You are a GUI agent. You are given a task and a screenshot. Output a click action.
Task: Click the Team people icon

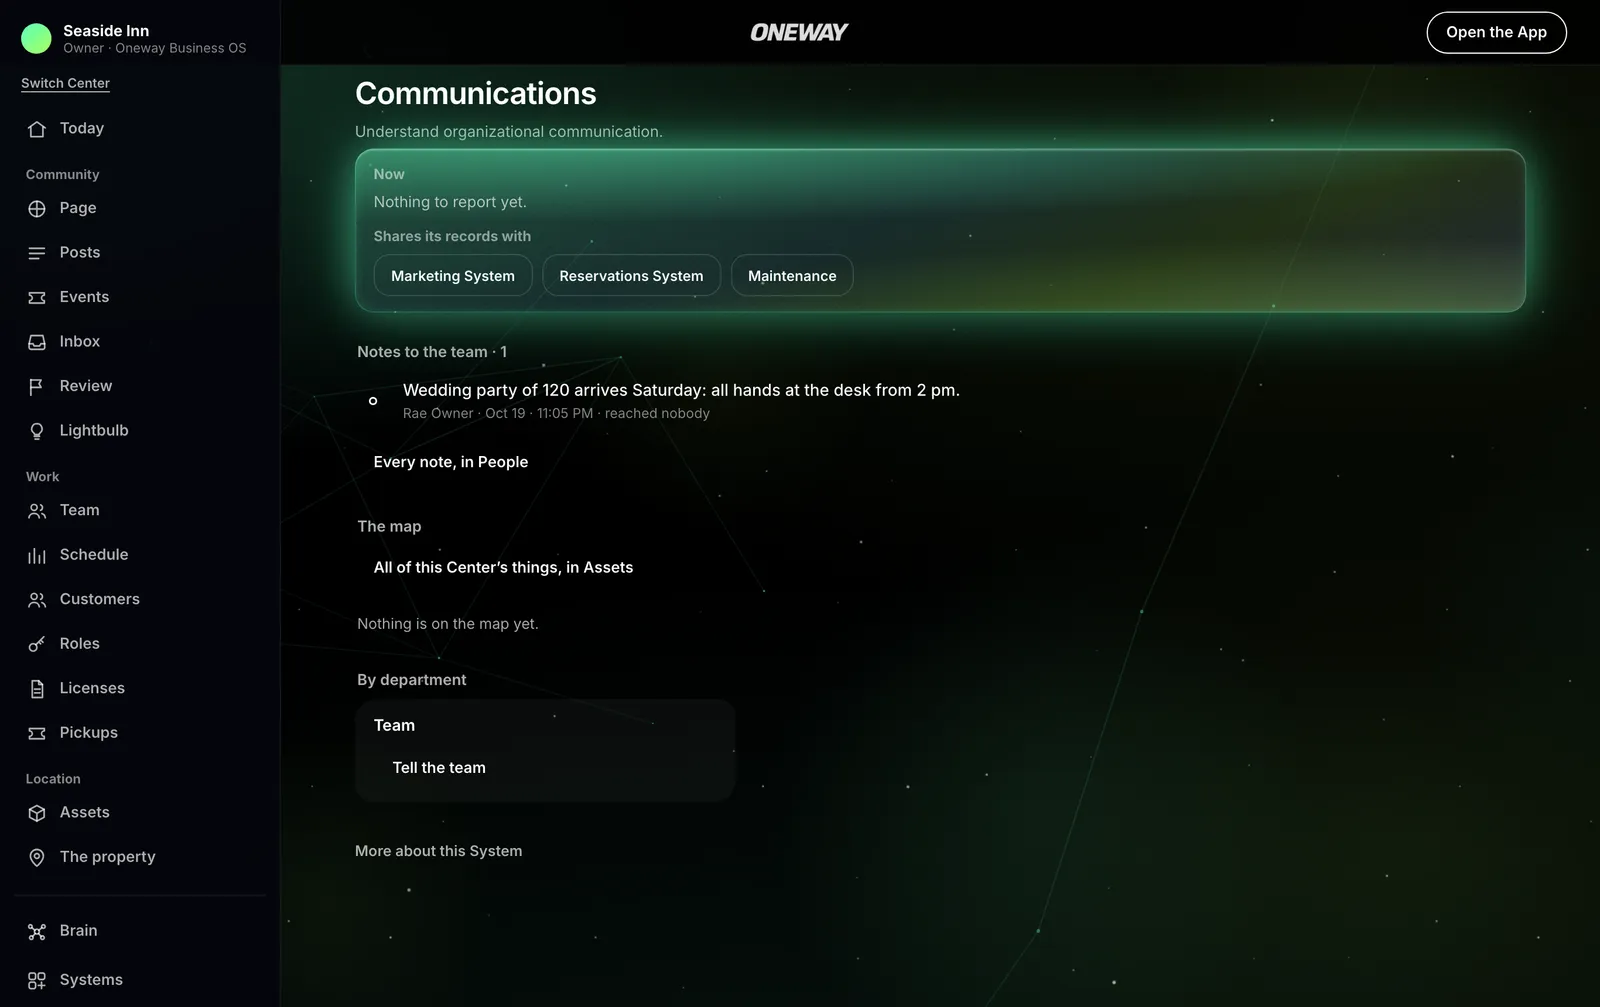pyautogui.click(x=37, y=511)
